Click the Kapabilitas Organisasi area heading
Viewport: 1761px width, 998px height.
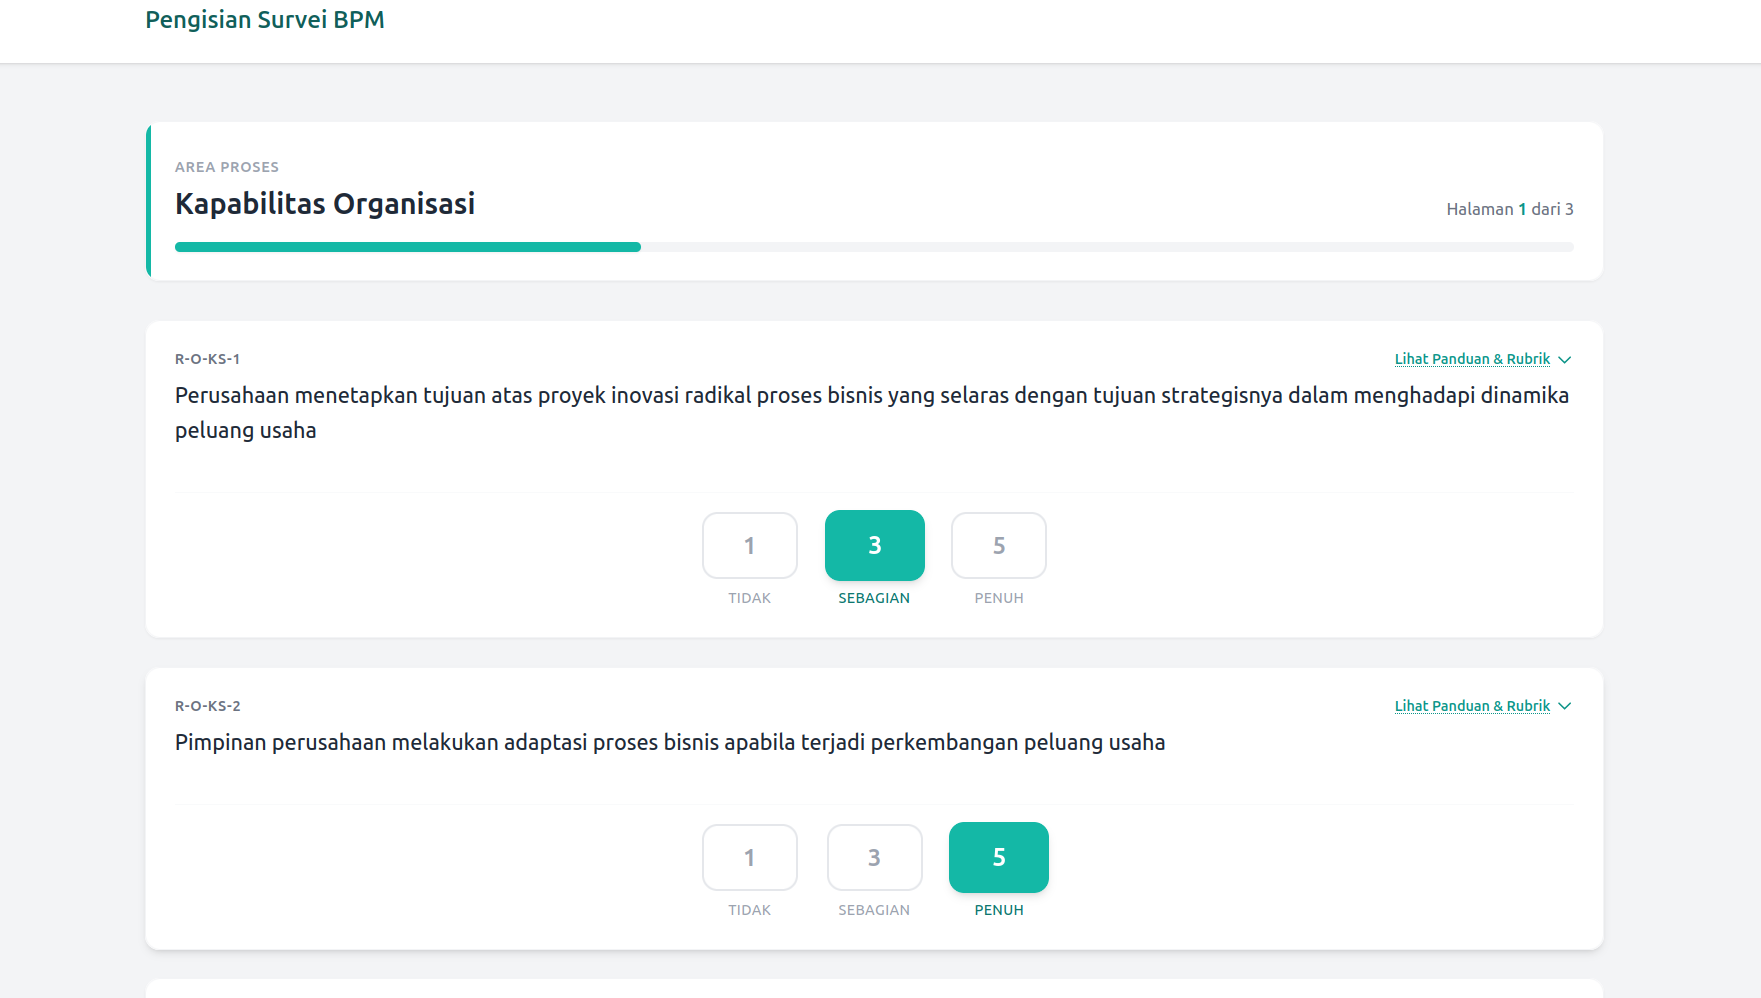[324, 203]
